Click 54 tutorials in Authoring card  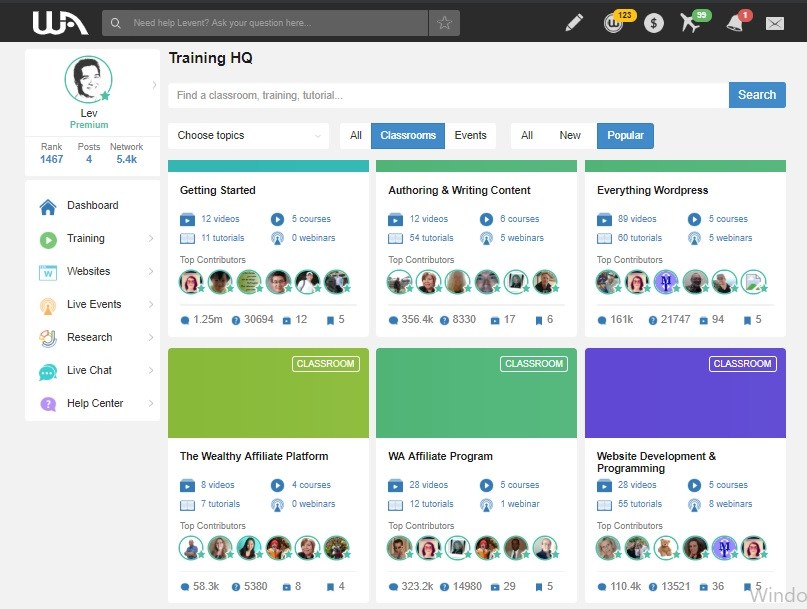click(x=431, y=238)
